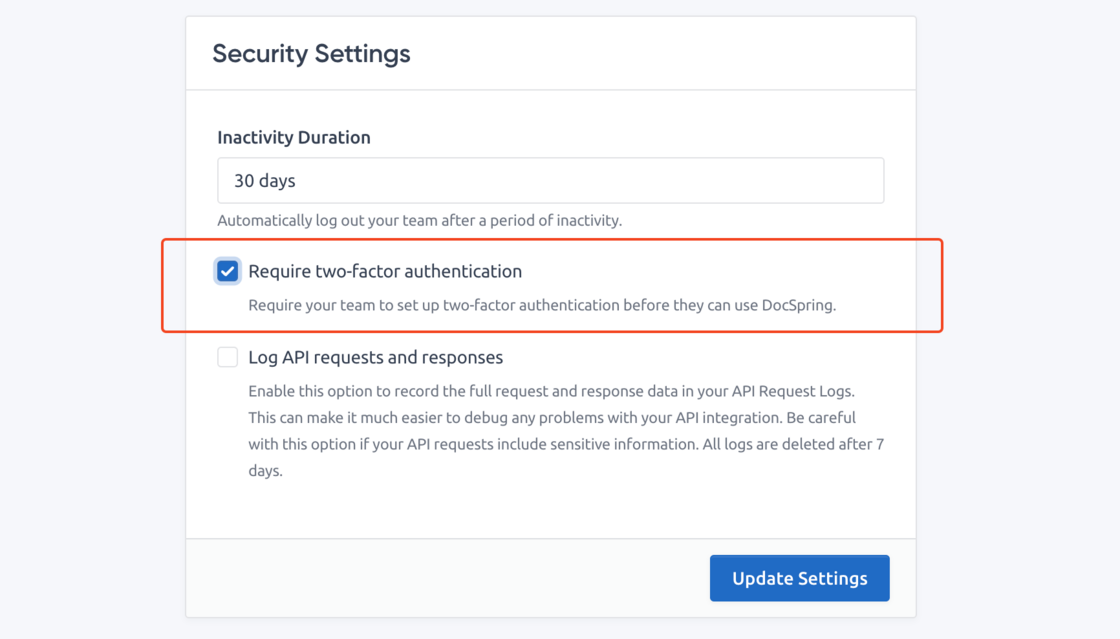Enable the Log API requests checkbox
The height and width of the screenshot is (639, 1120).
[x=228, y=357]
